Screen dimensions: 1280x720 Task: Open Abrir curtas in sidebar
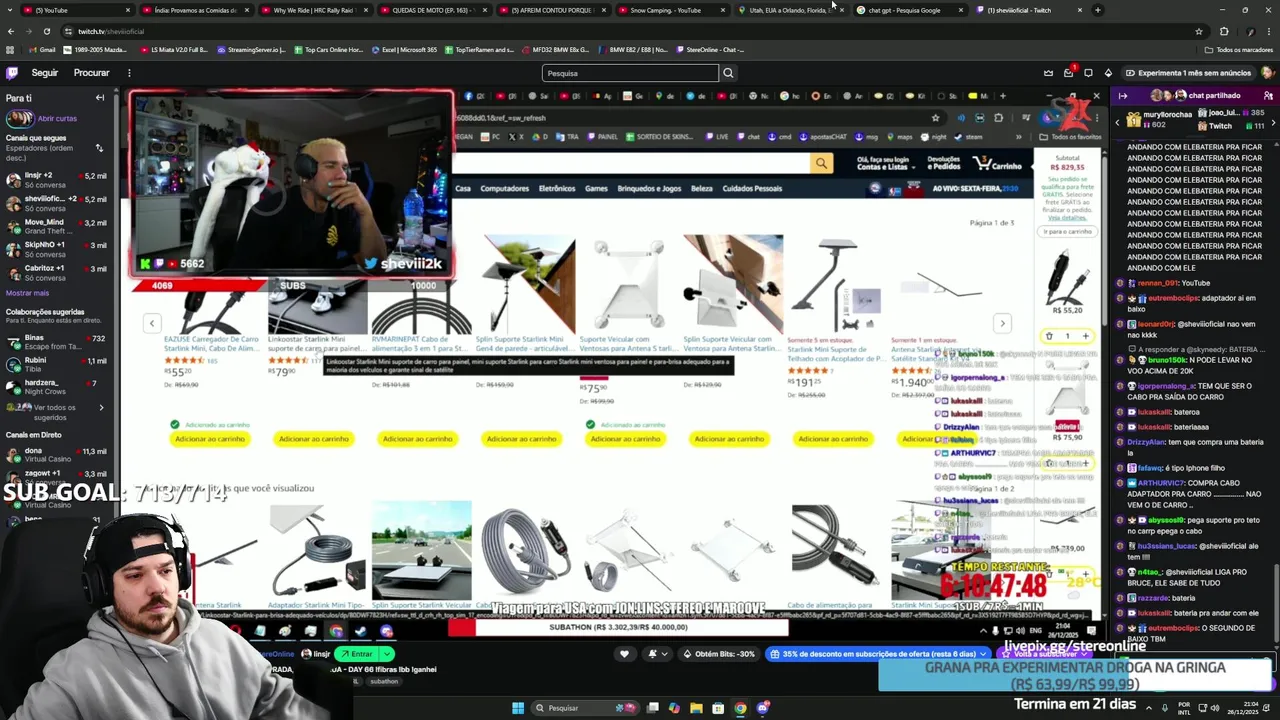pos(56,118)
